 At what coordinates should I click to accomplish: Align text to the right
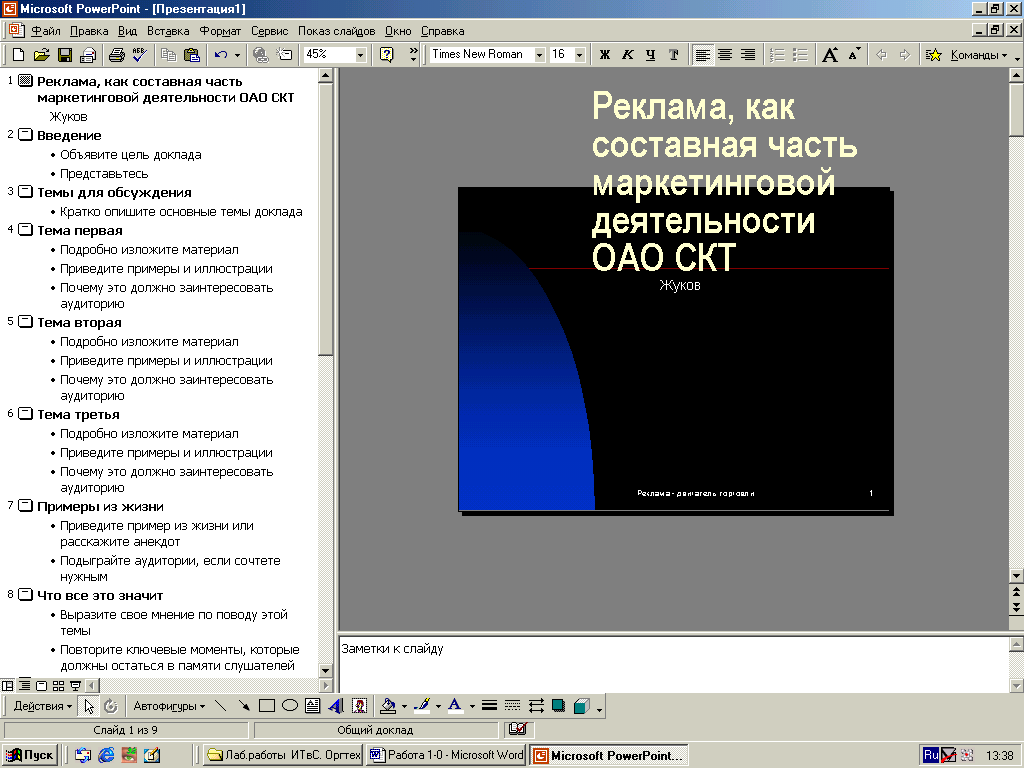click(x=748, y=55)
